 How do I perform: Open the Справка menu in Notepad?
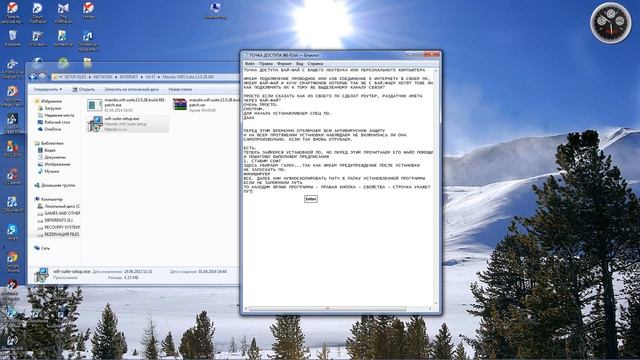(x=315, y=64)
